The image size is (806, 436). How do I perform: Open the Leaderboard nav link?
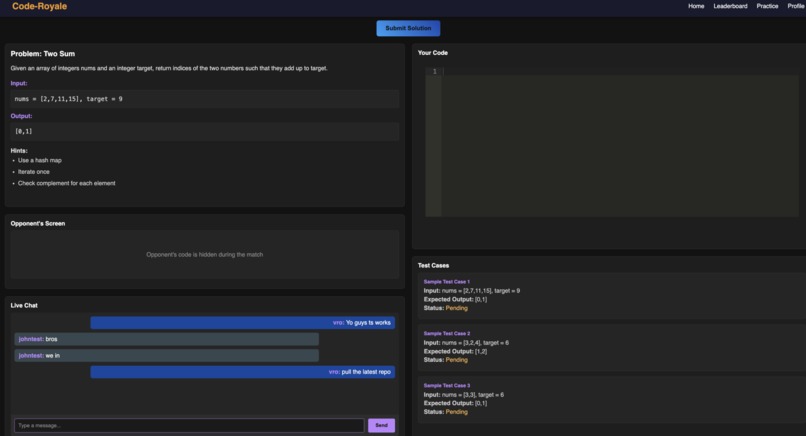click(730, 6)
